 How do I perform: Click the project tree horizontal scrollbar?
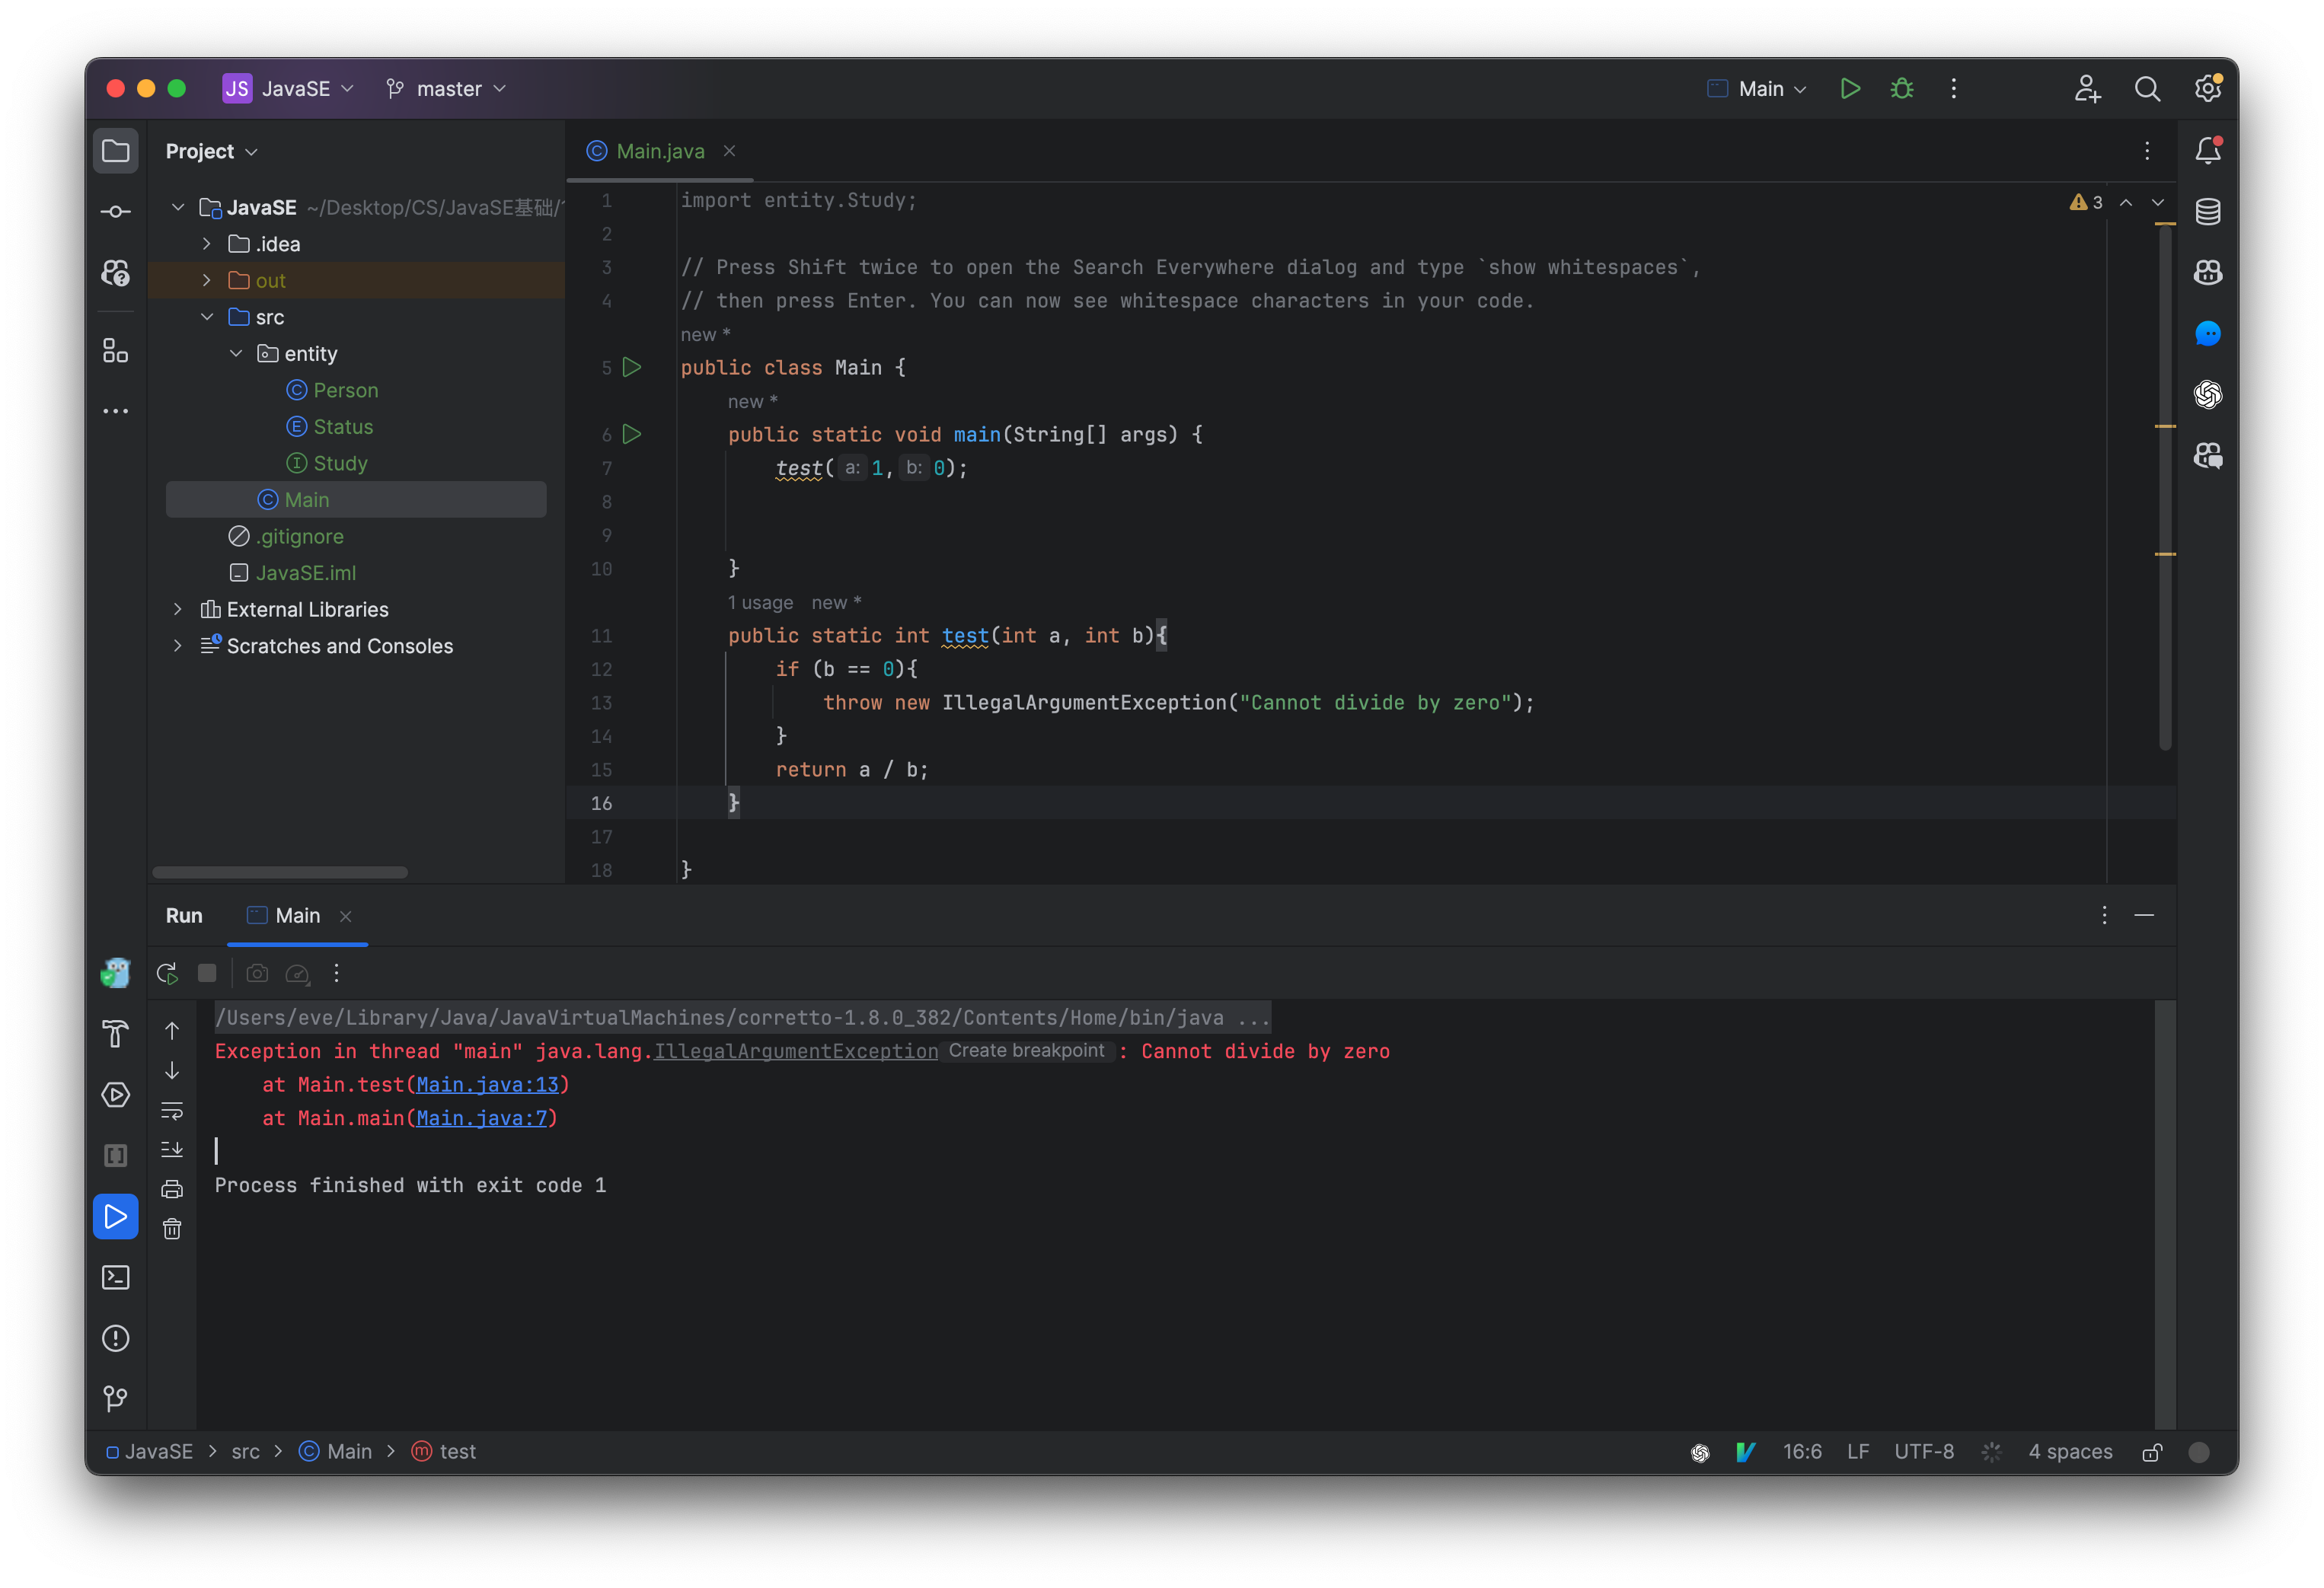click(x=280, y=872)
